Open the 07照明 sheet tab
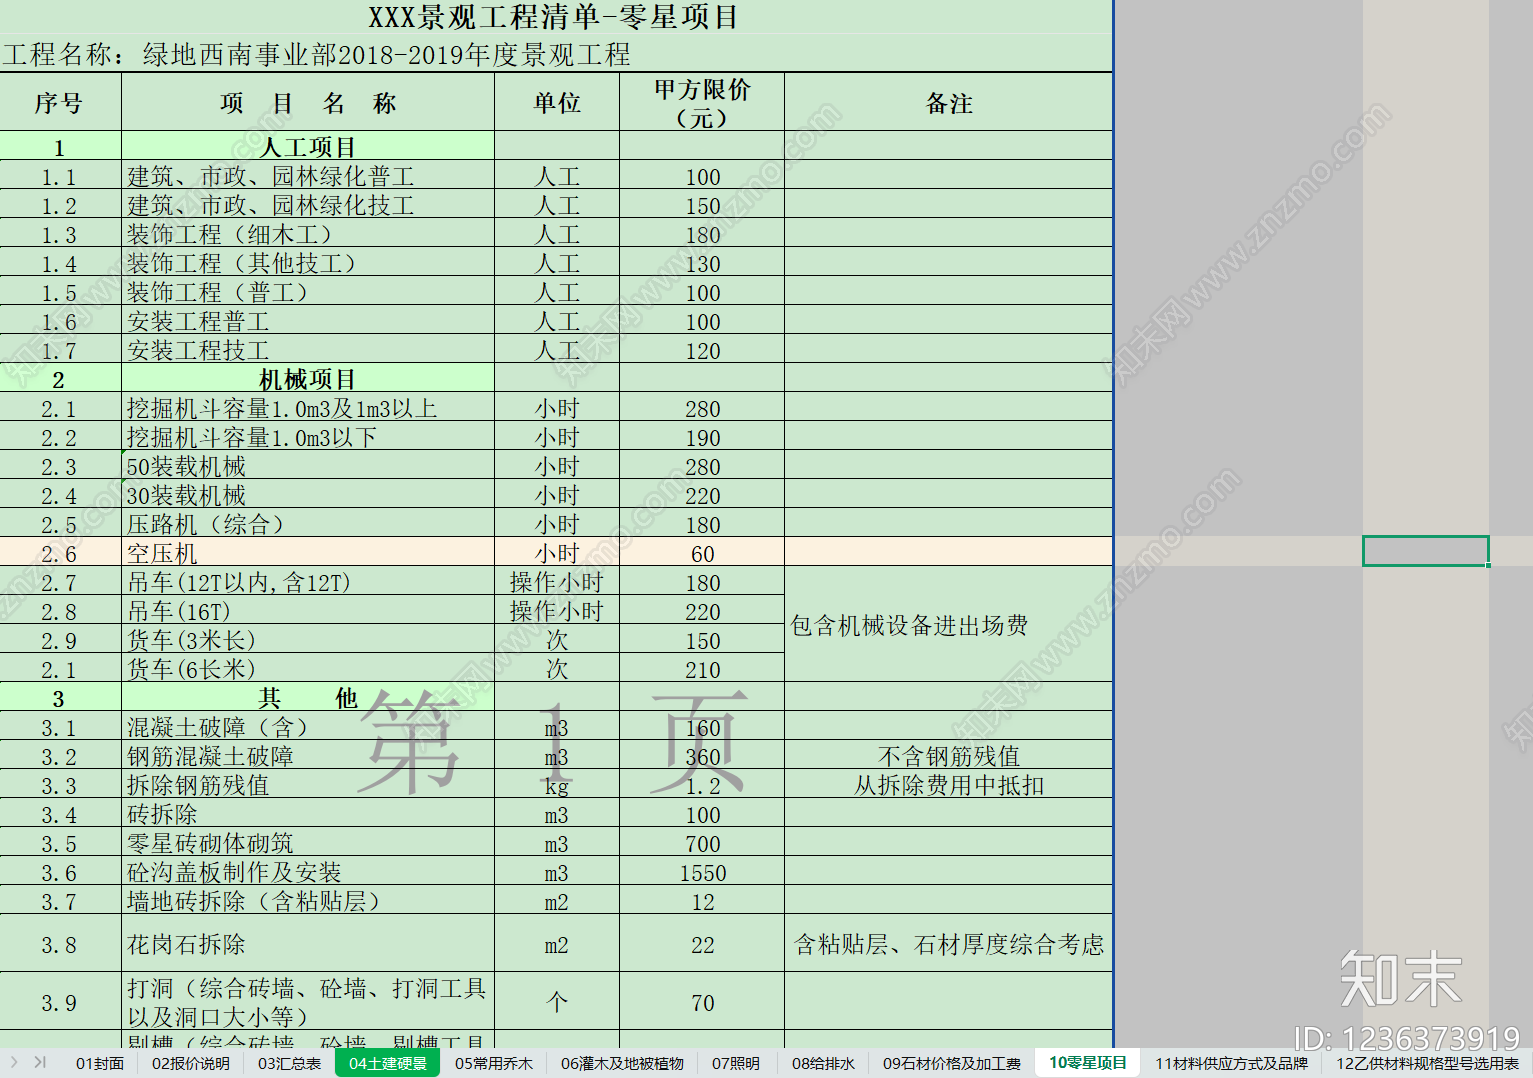1533x1078 pixels. pos(736,1063)
